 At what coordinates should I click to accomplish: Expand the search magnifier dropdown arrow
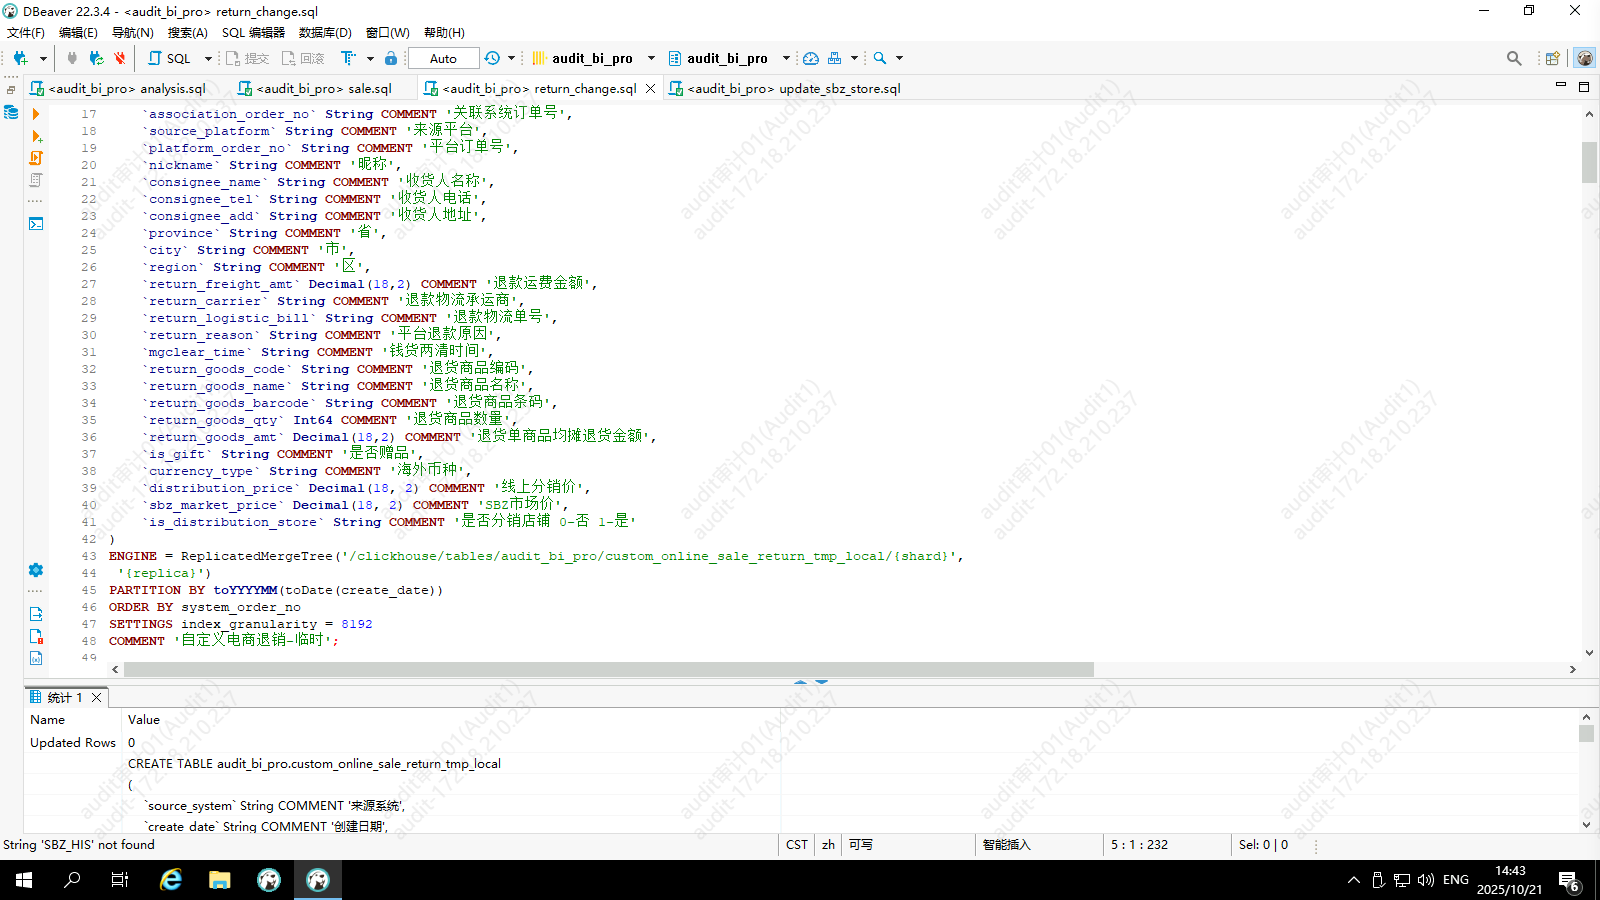click(899, 58)
